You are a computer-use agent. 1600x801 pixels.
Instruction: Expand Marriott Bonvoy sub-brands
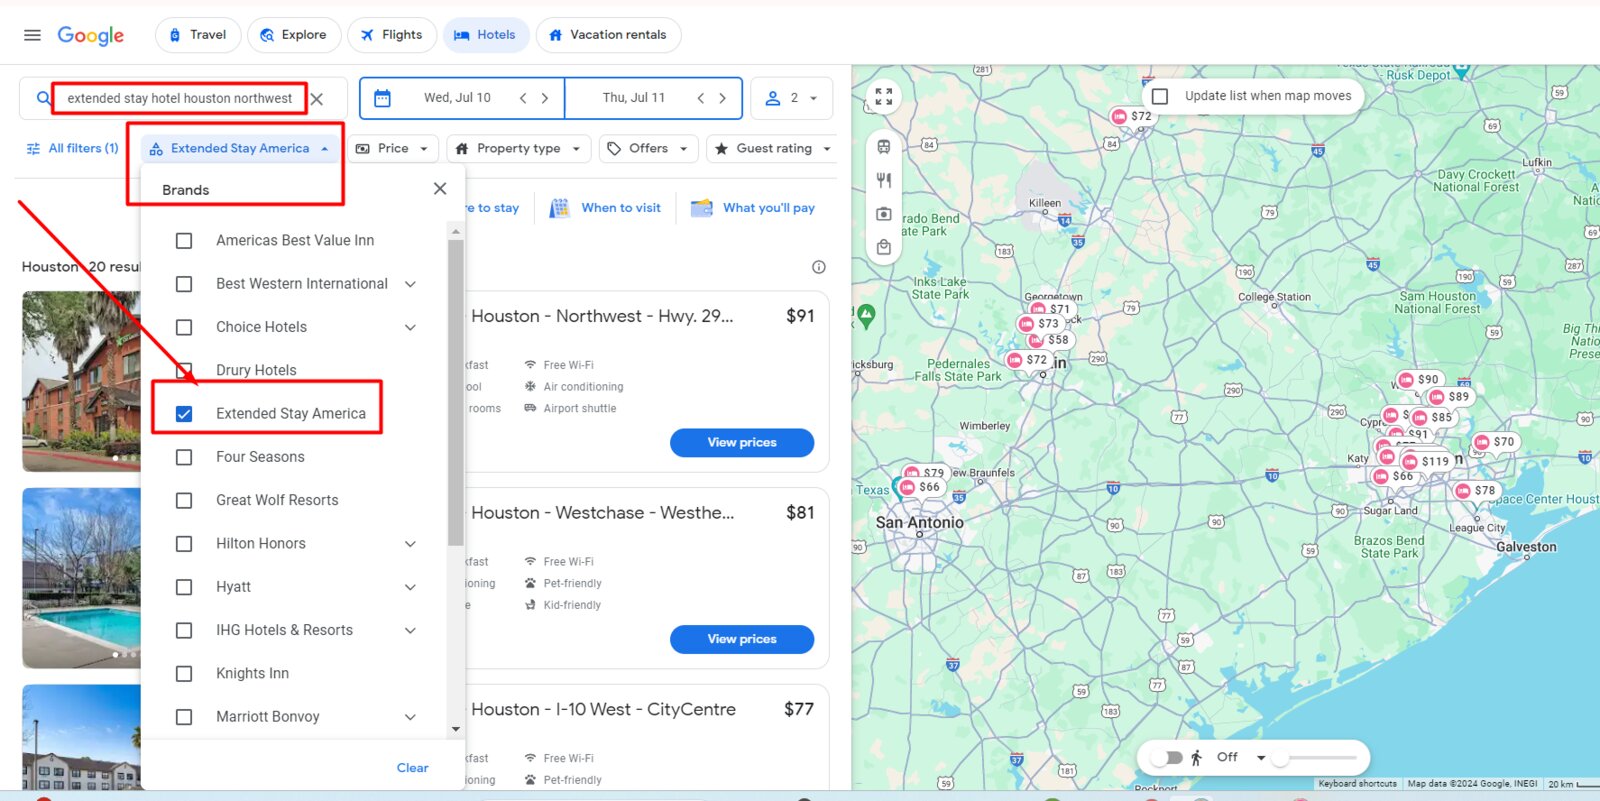click(410, 717)
